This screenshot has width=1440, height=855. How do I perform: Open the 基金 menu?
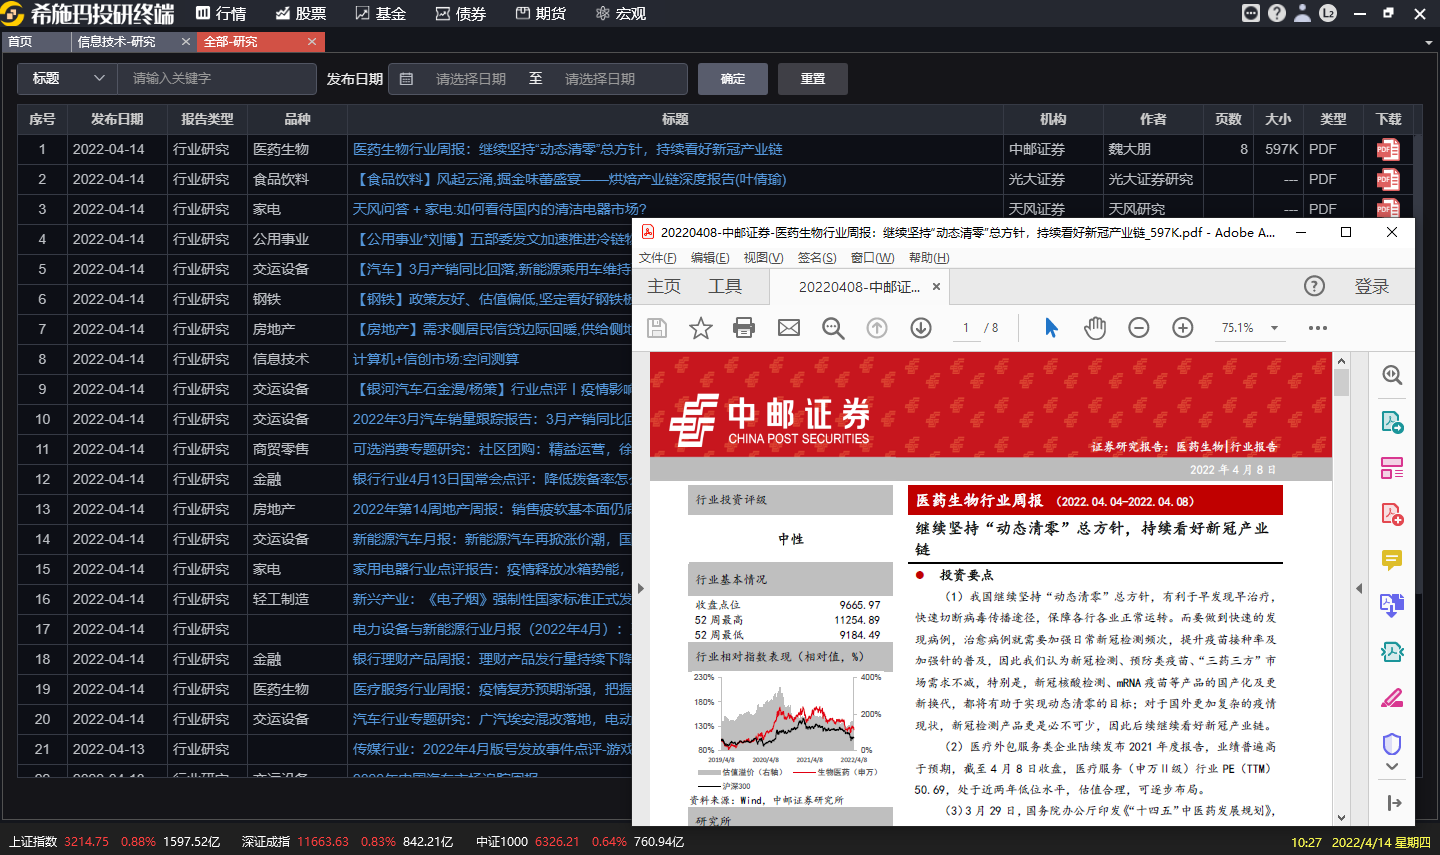click(x=381, y=13)
